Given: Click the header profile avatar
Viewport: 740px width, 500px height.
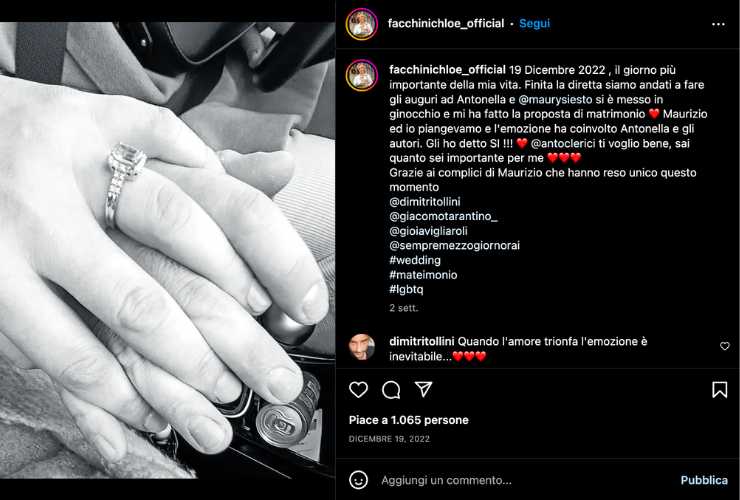Looking at the screenshot, I should click(x=362, y=24).
